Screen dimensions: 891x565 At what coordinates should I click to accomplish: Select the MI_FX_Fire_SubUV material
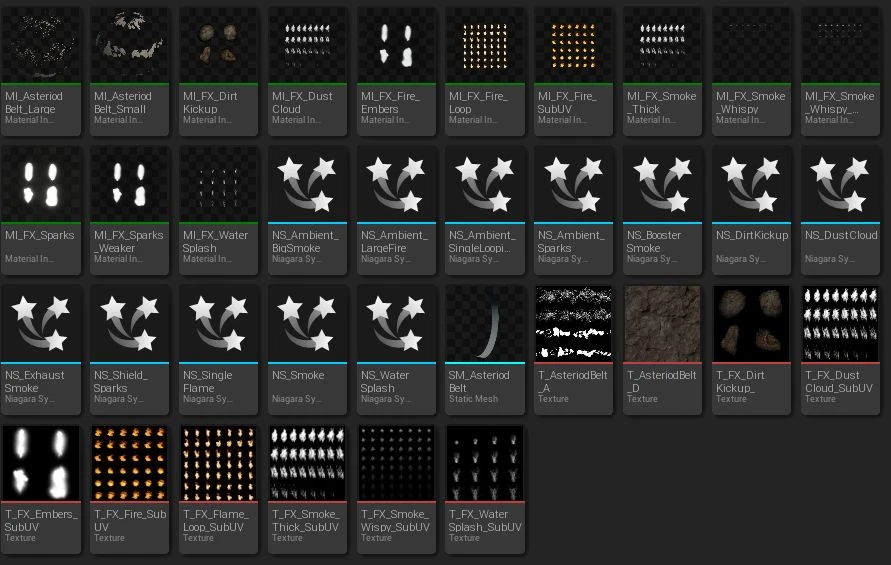(573, 71)
